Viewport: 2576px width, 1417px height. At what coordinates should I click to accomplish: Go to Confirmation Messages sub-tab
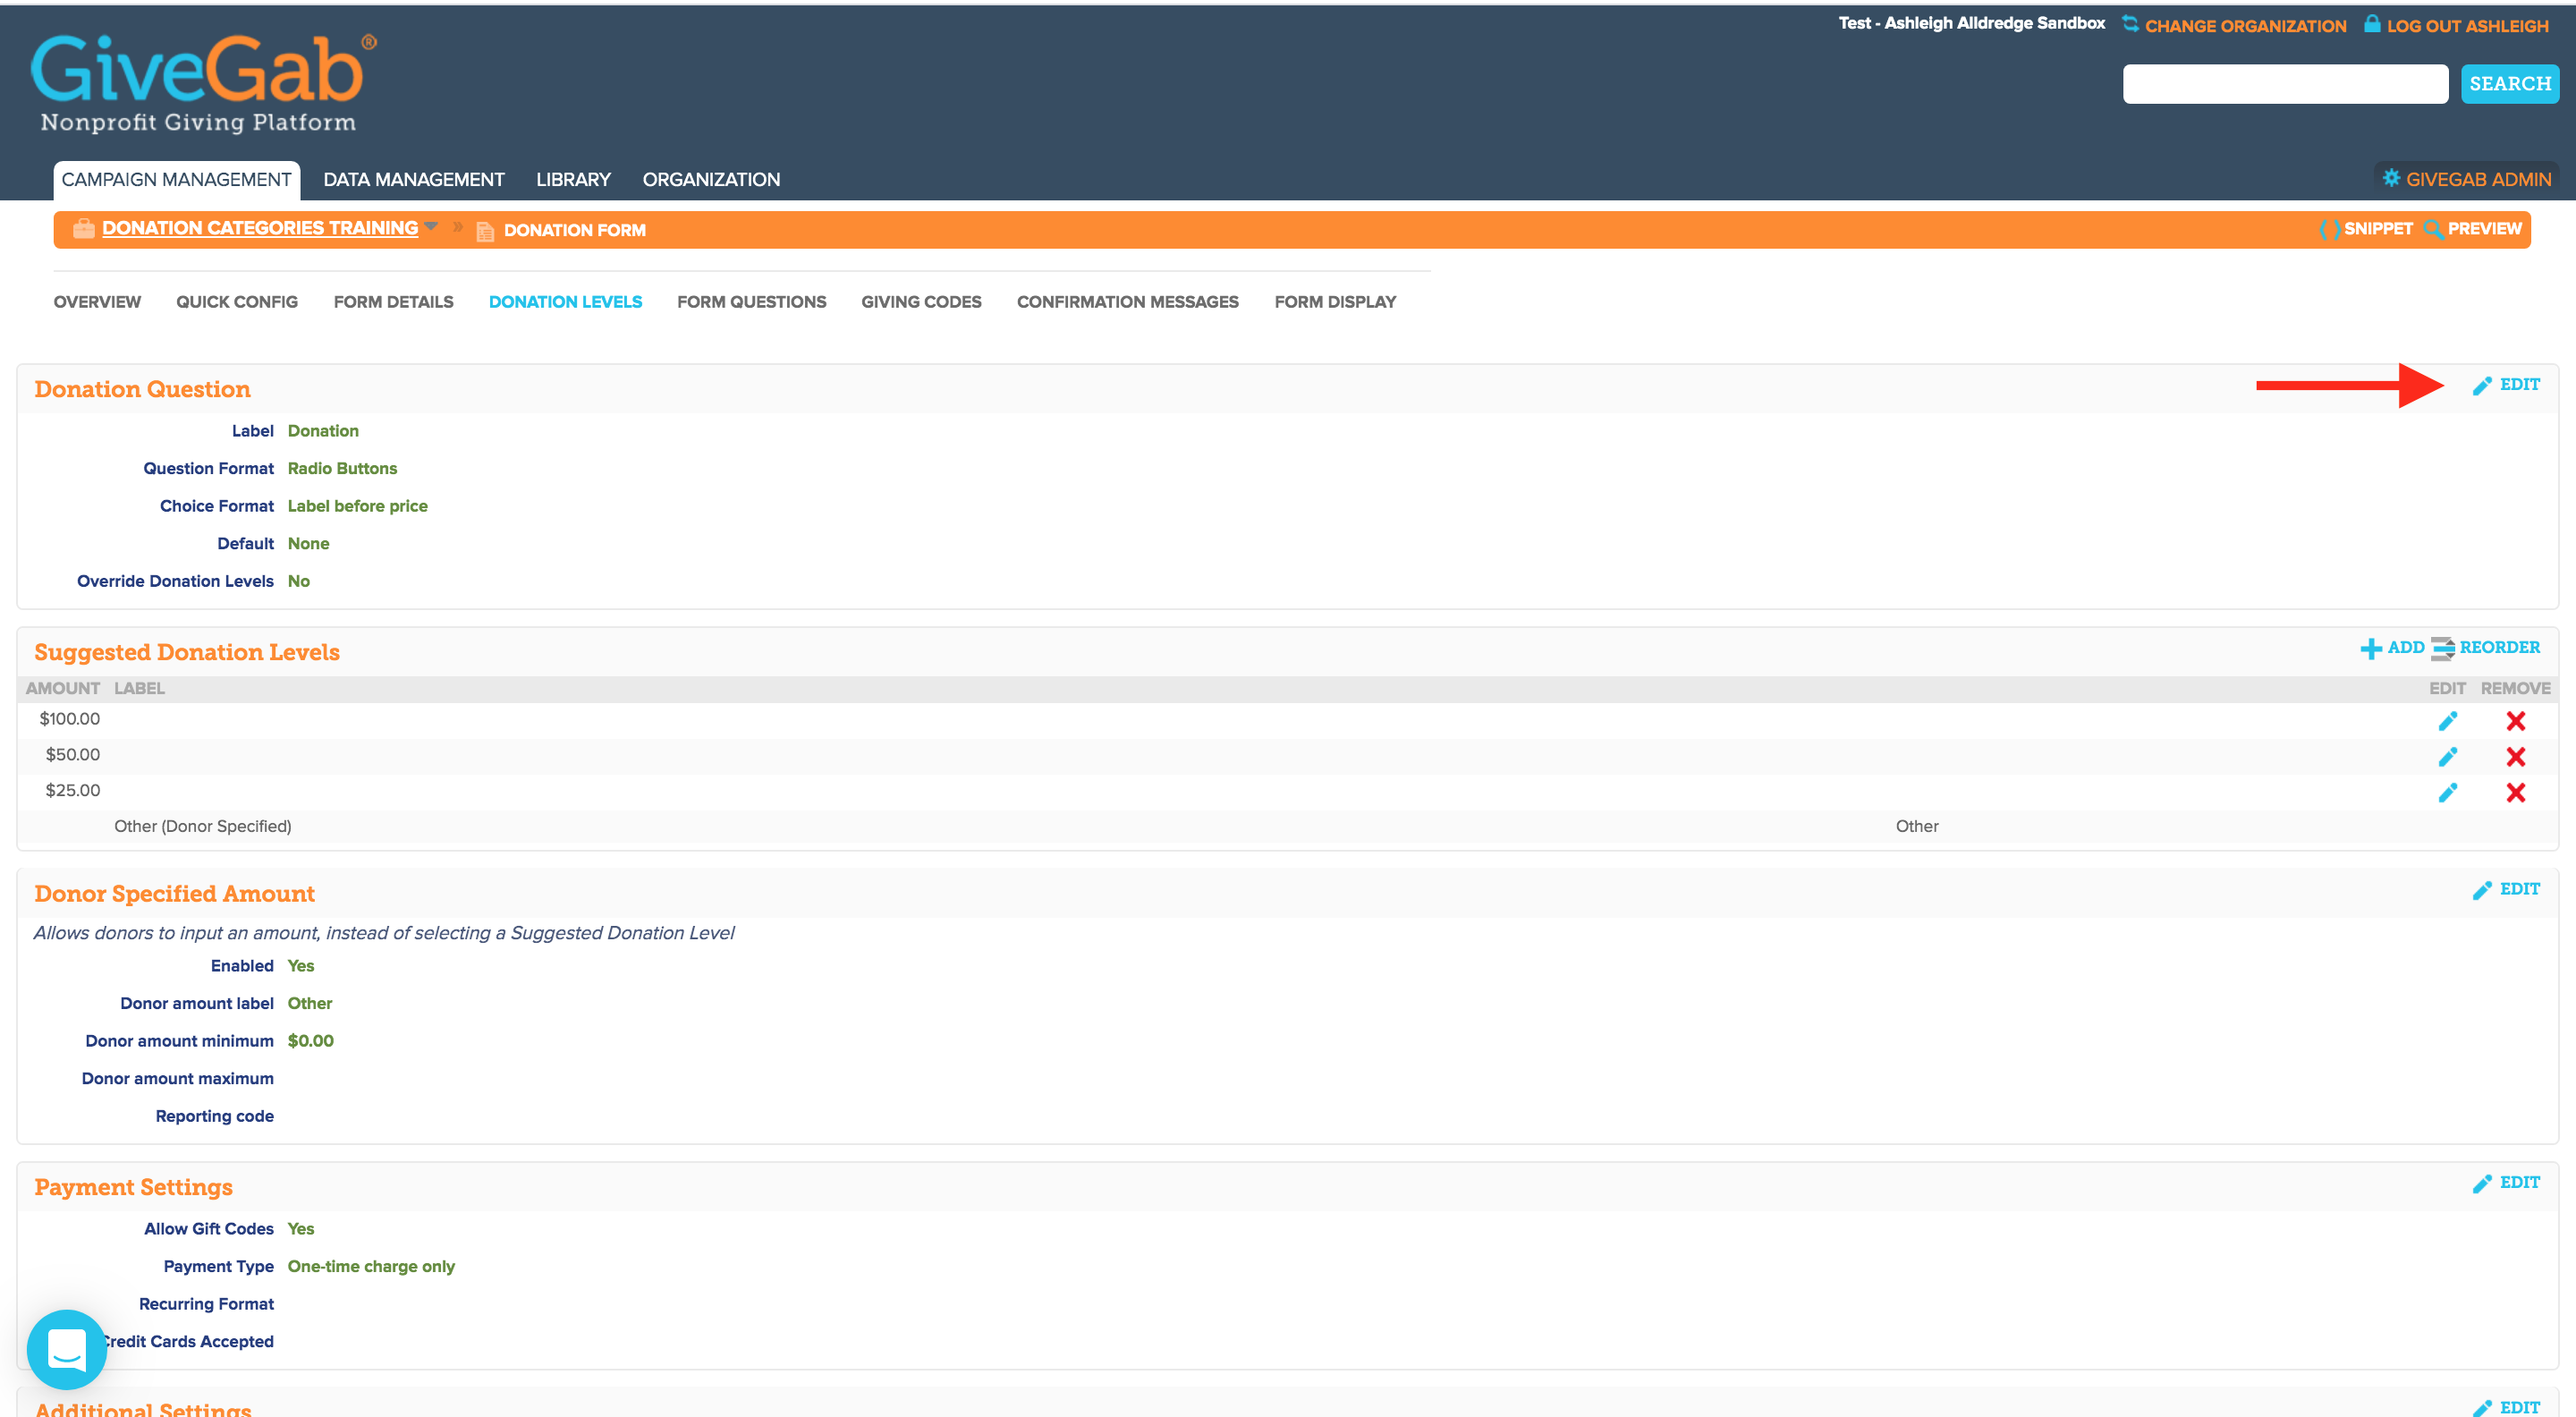(x=1127, y=302)
